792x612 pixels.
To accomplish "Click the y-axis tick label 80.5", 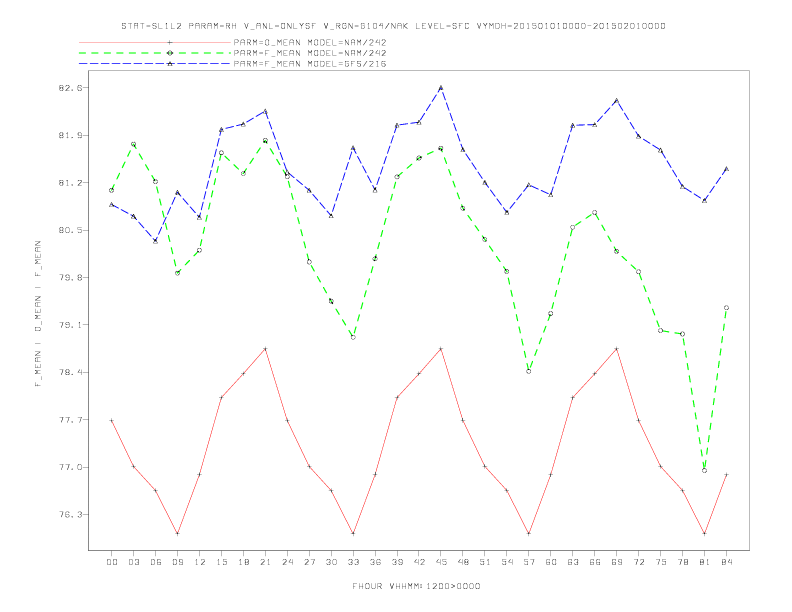I will pyautogui.click(x=69, y=230).
